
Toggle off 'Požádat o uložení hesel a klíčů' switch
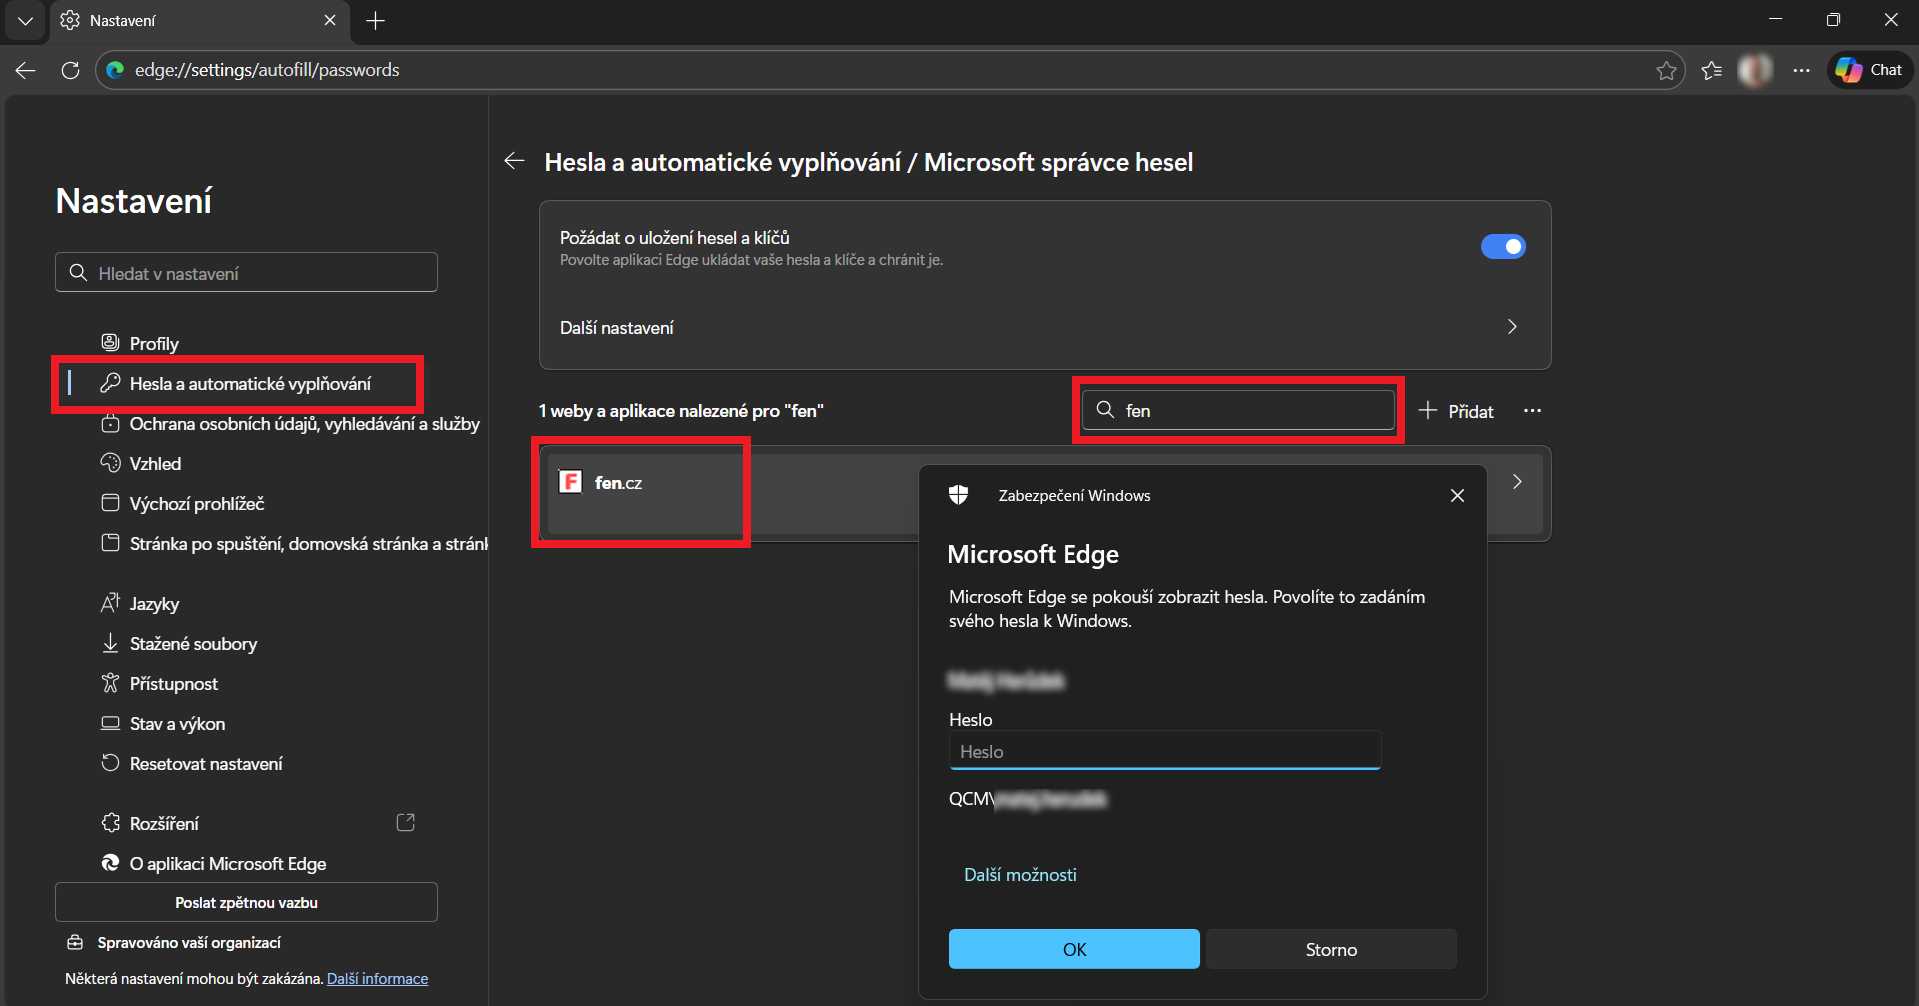(x=1502, y=247)
